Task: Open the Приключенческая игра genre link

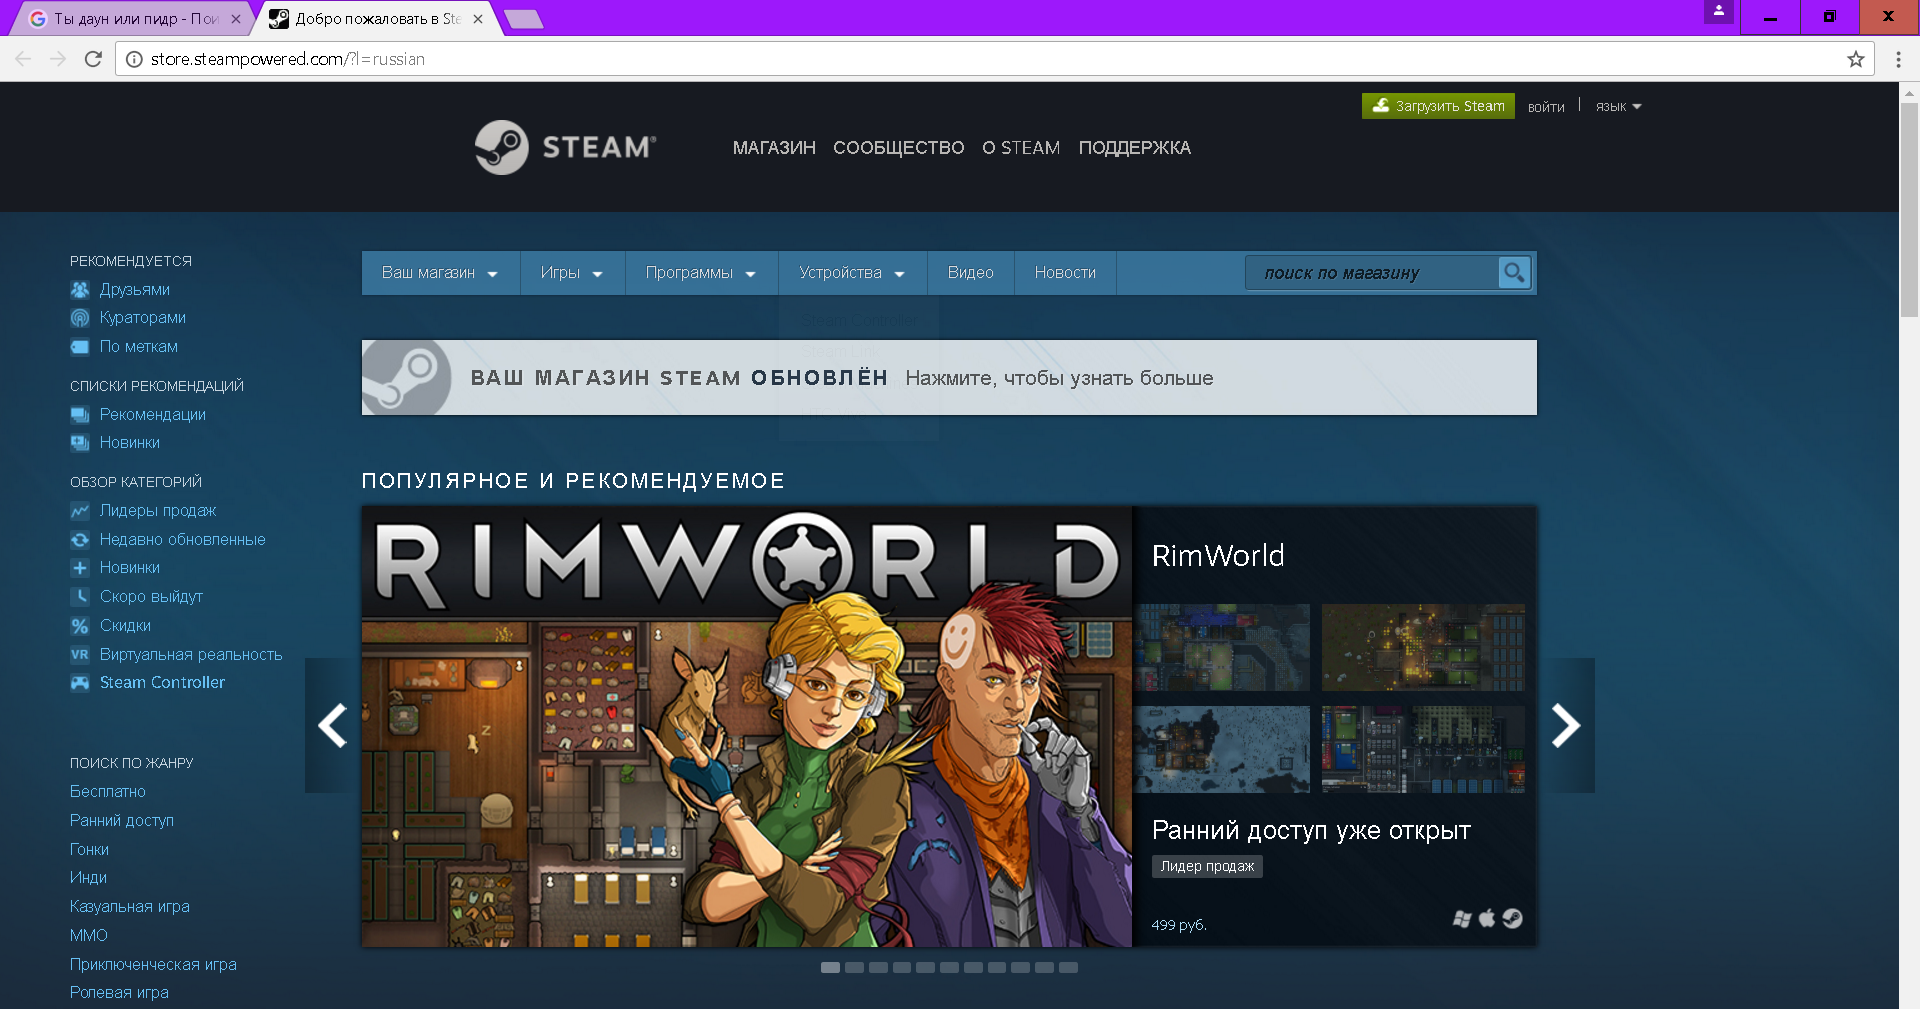Action: tap(153, 965)
